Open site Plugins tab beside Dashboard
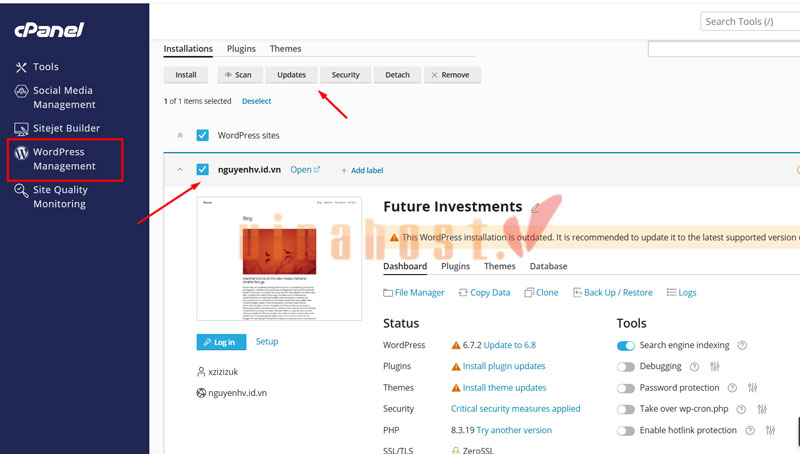The width and height of the screenshot is (800, 454). (456, 266)
